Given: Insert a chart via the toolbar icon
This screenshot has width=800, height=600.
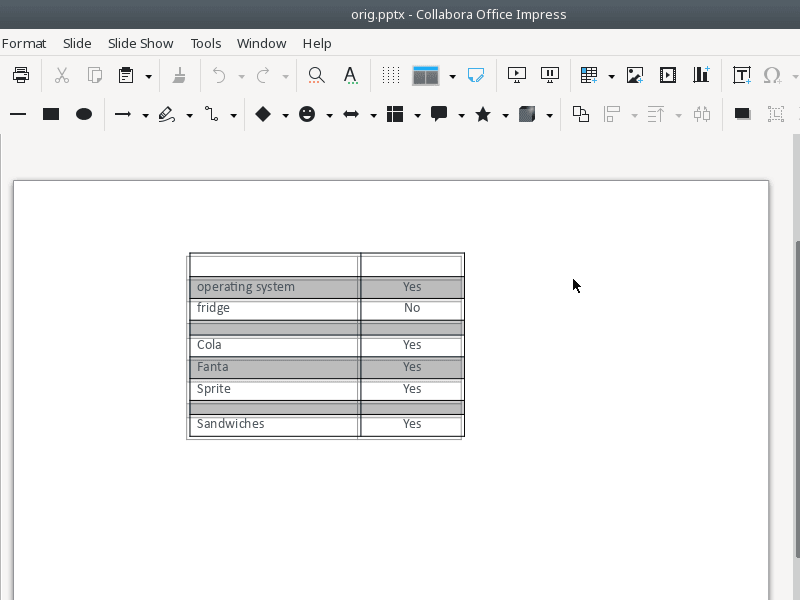Looking at the screenshot, I should click(700, 74).
